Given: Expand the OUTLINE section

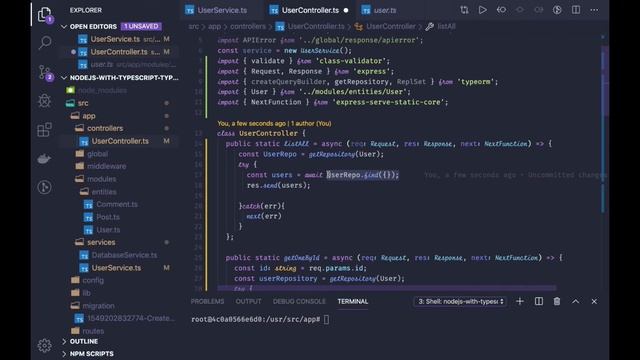Looking at the screenshot, I should (x=83, y=341).
